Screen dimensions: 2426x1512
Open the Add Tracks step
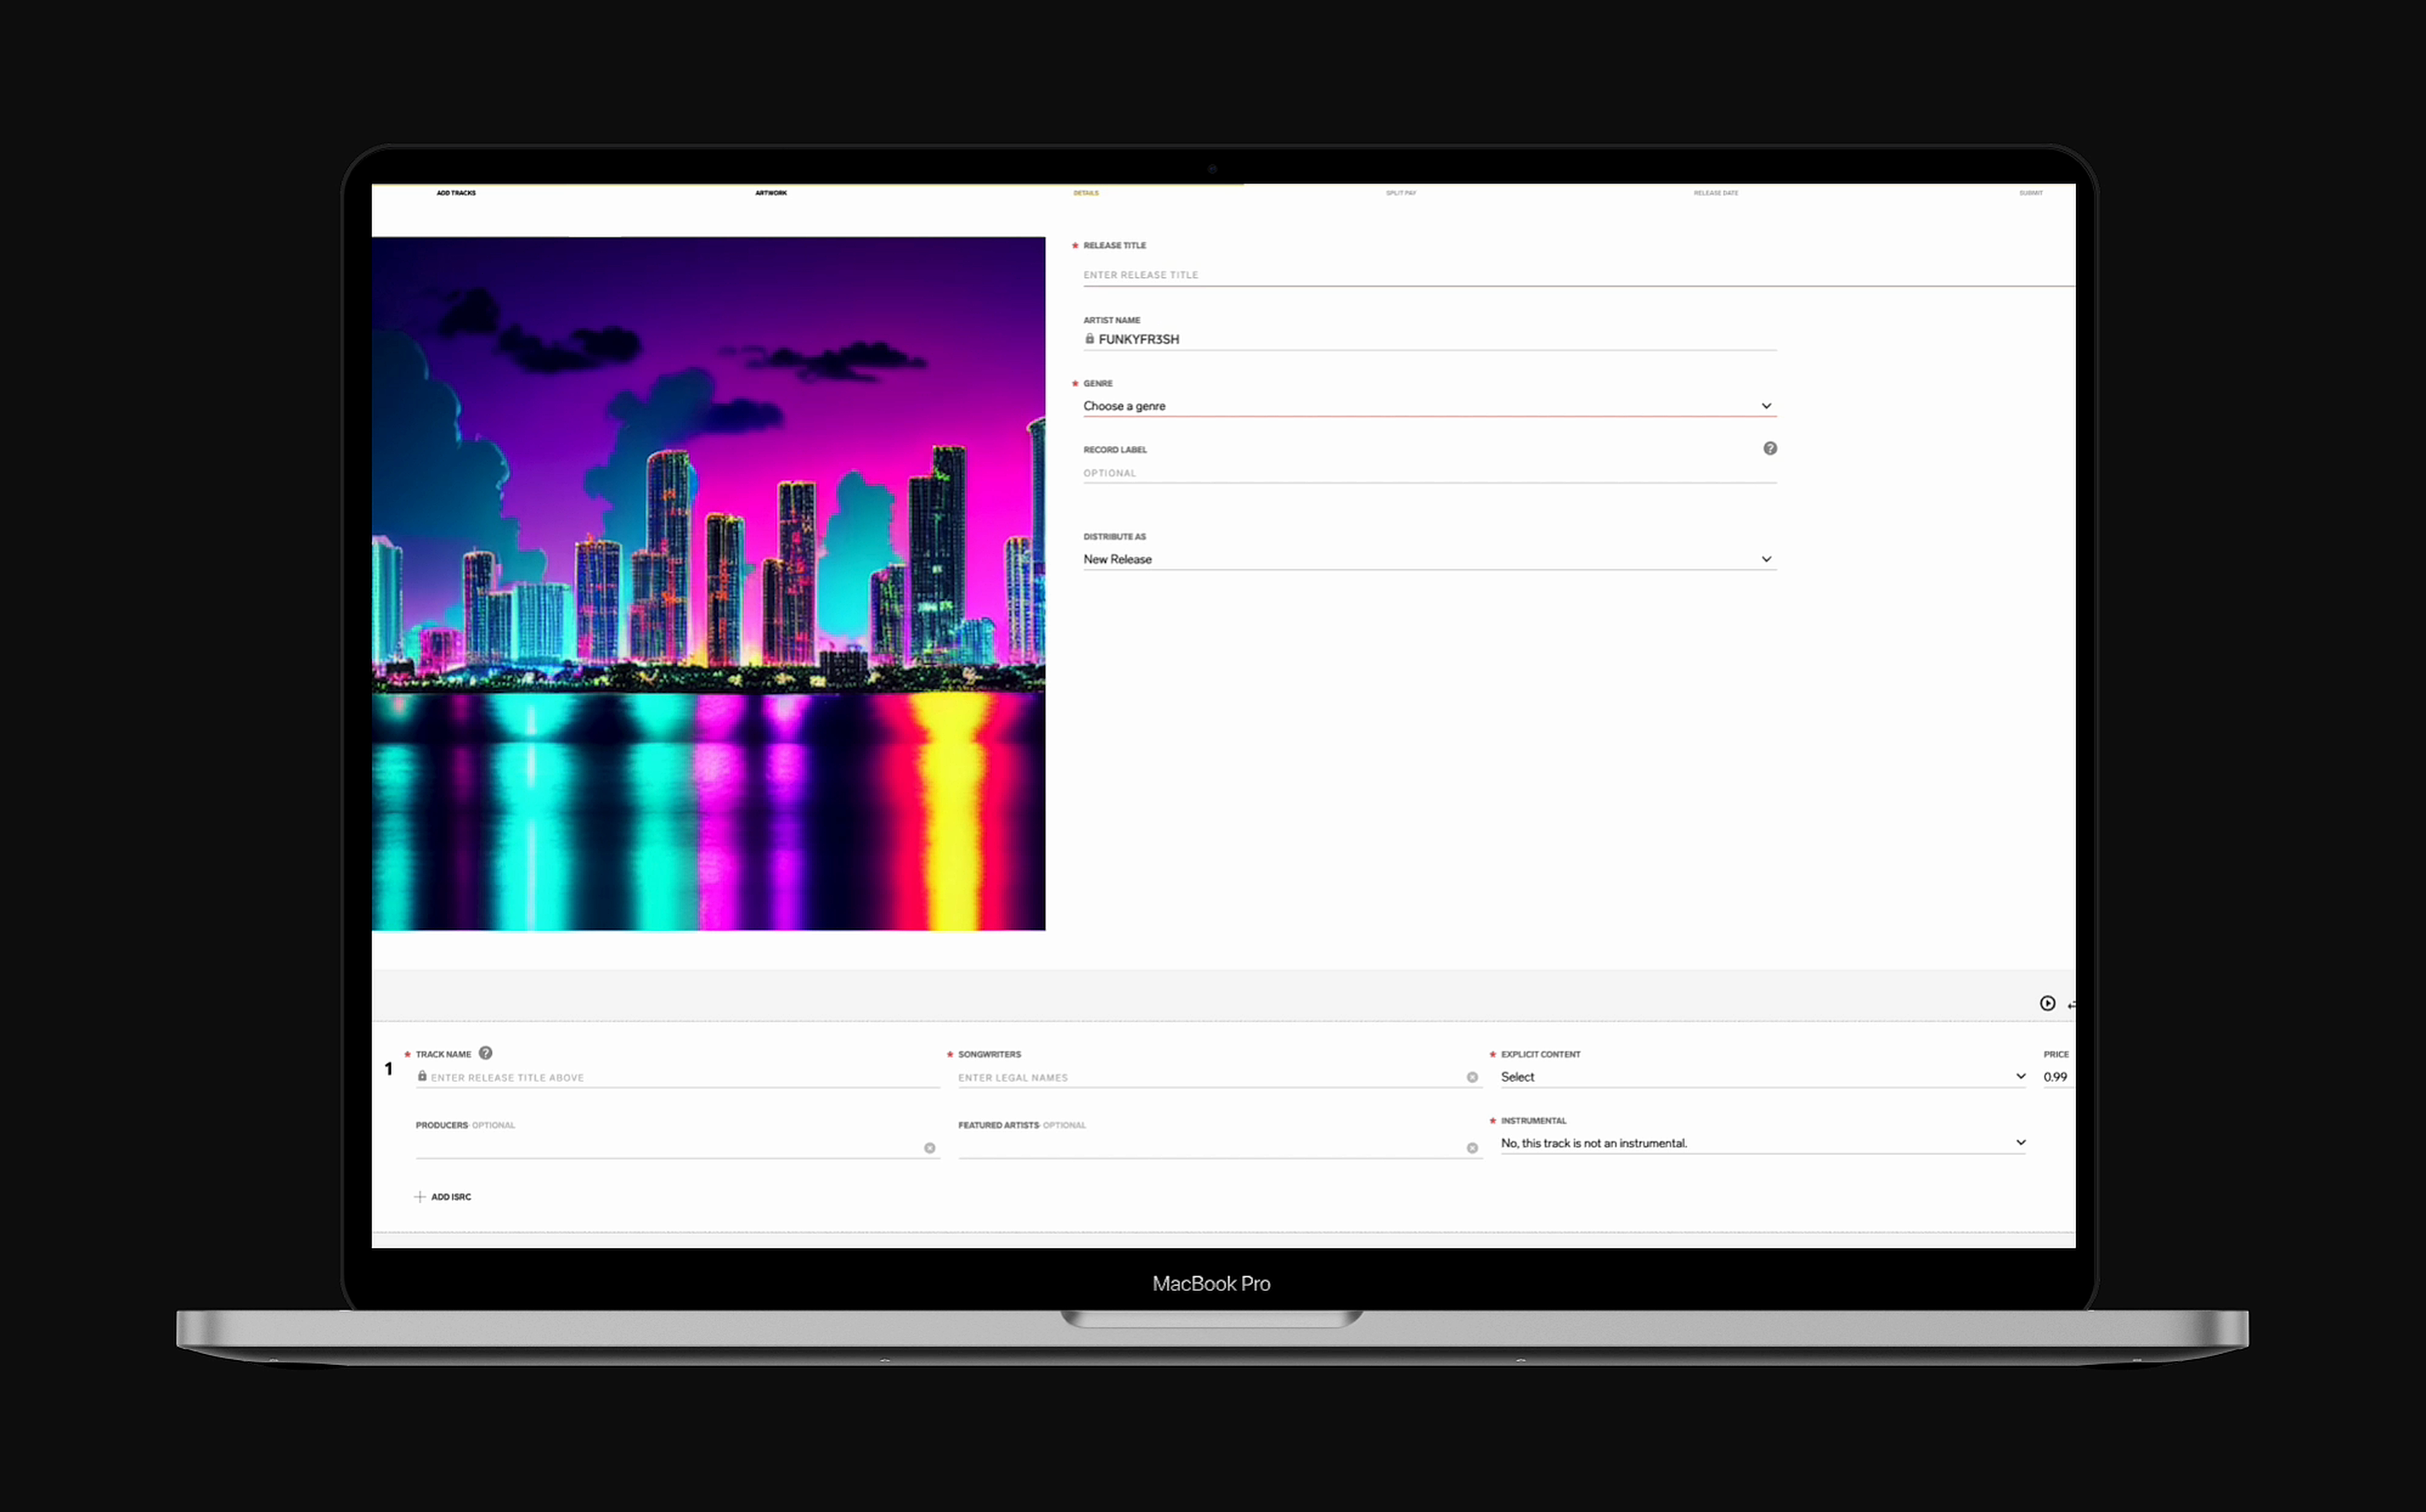(x=455, y=192)
